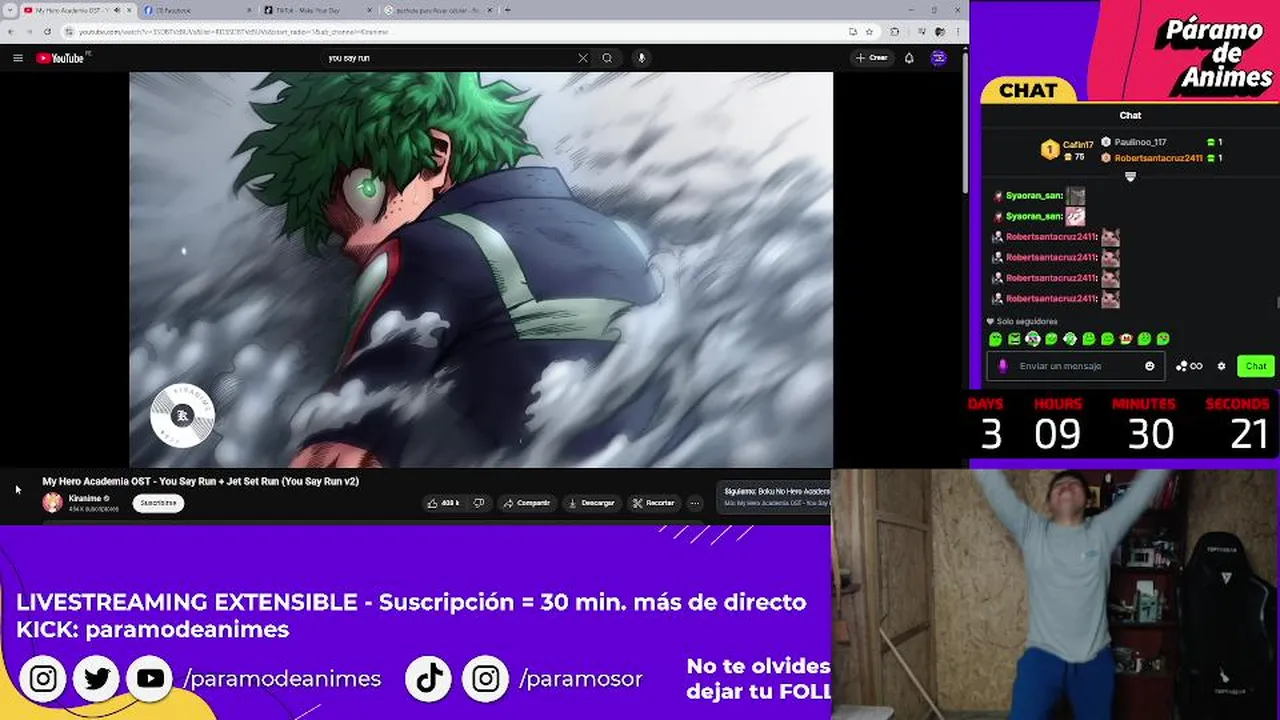Open the chat points infinity icon
The image size is (1280, 720).
click(1189, 366)
